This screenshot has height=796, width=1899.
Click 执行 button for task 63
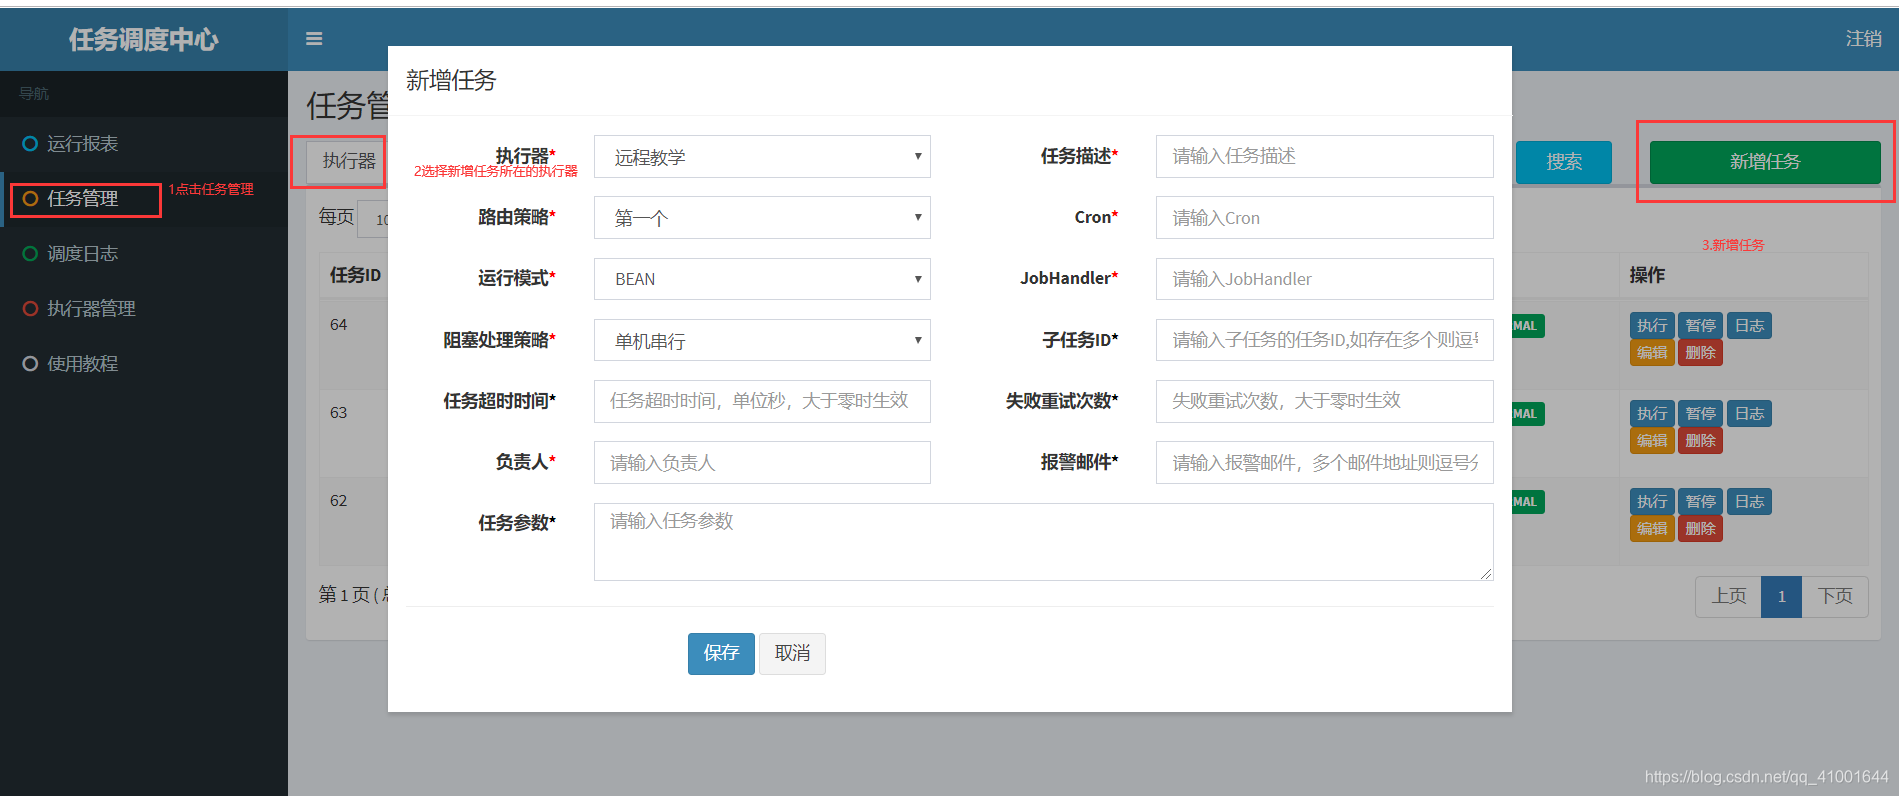point(1652,414)
